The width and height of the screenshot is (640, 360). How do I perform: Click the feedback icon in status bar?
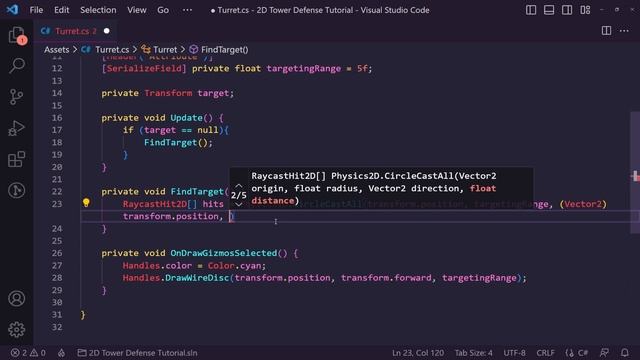[604, 353]
